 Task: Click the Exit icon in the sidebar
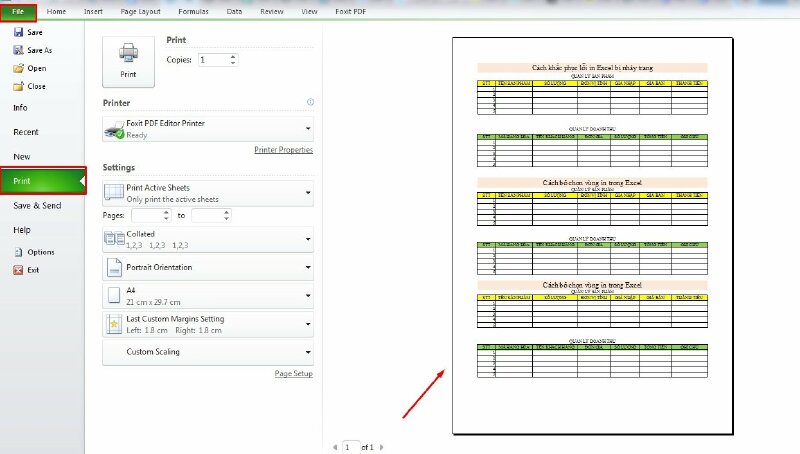pos(18,270)
